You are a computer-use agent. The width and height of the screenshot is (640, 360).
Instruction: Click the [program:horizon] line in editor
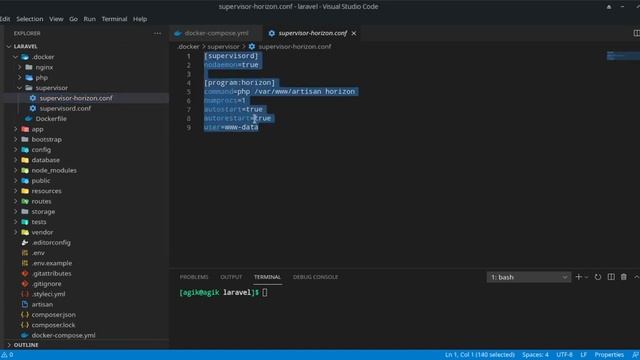click(240, 83)
